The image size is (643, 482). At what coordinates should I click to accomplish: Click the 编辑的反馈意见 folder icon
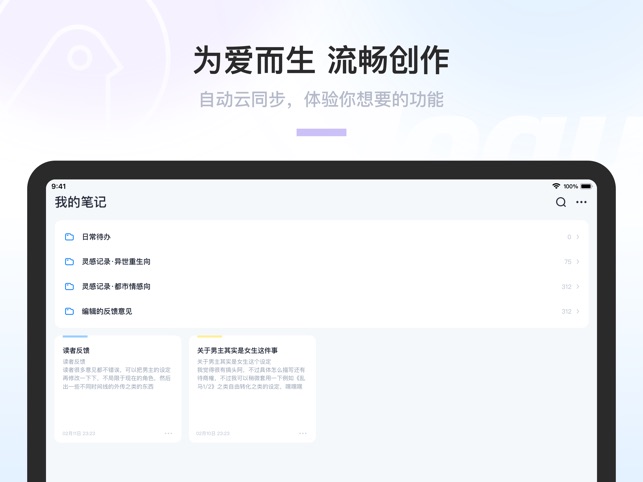(69, 311)
